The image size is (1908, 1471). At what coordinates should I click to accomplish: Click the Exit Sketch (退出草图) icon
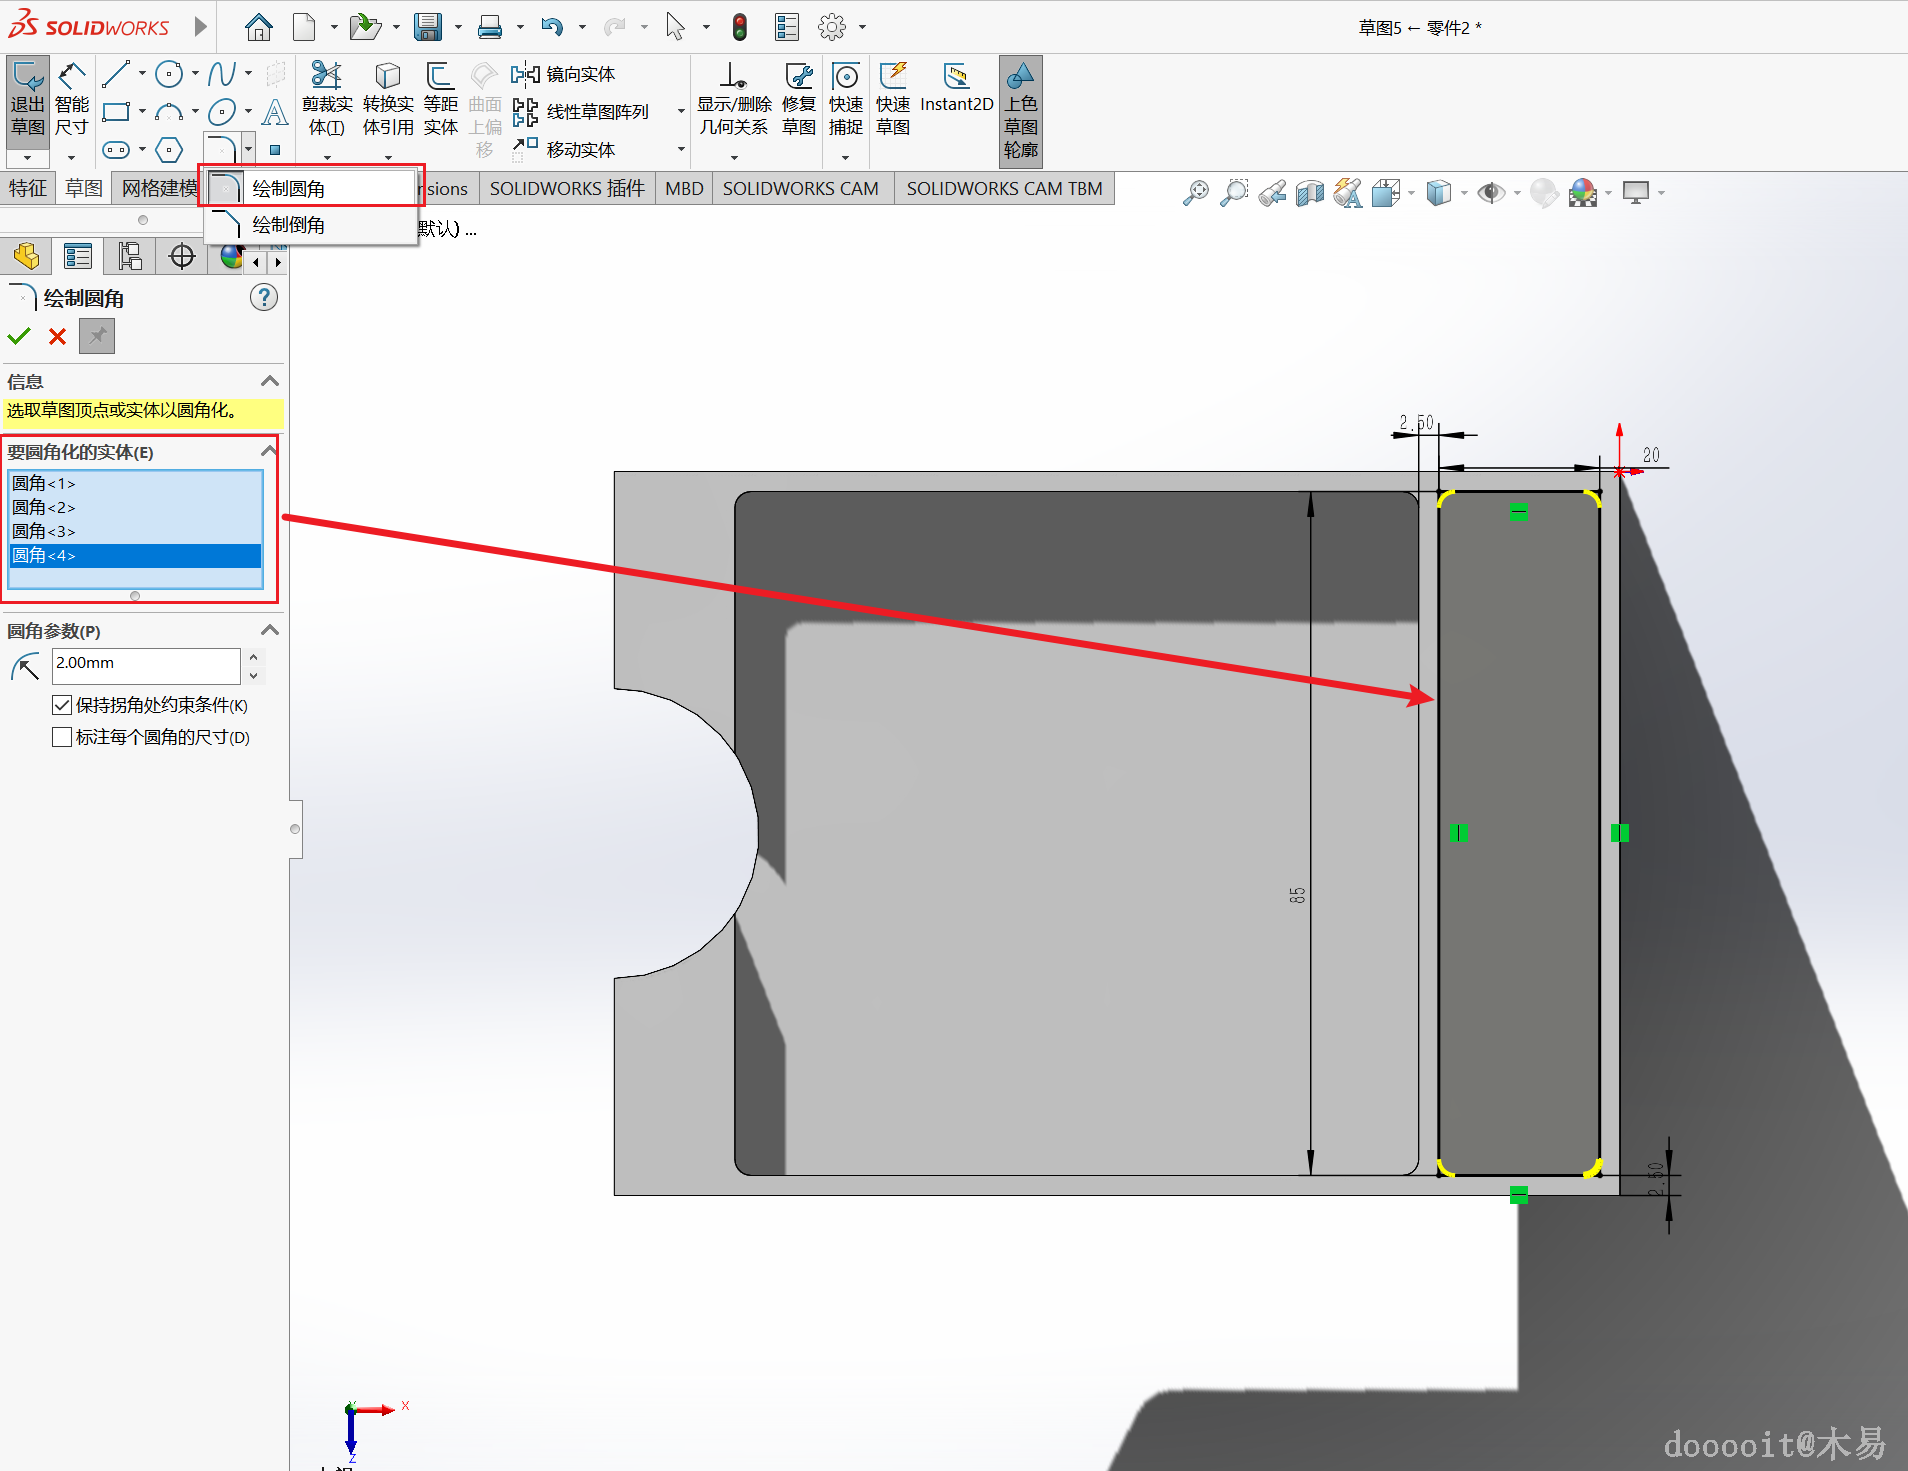(x=28, y=100)
